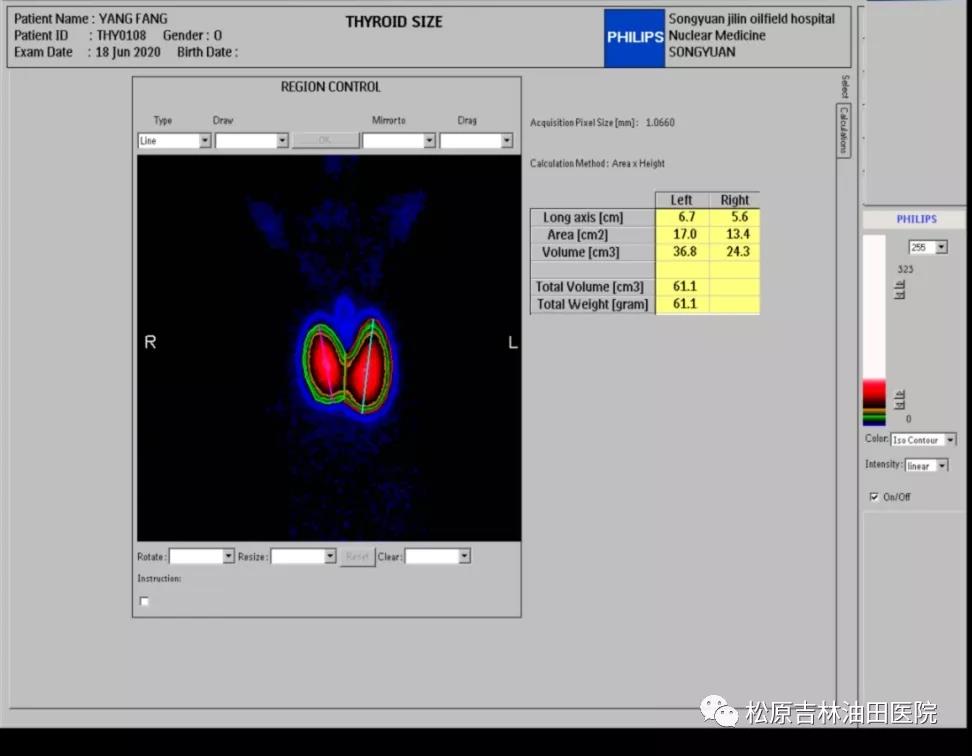972x756 pixels.
Task: Switch to the Calculations vertical tab
Action: click(844, 130)
